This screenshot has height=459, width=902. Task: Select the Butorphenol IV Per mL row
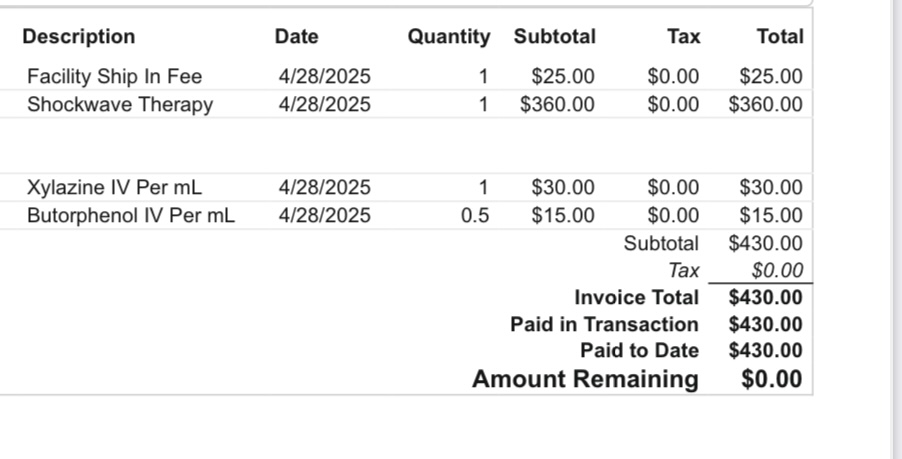tap(406, 216)
